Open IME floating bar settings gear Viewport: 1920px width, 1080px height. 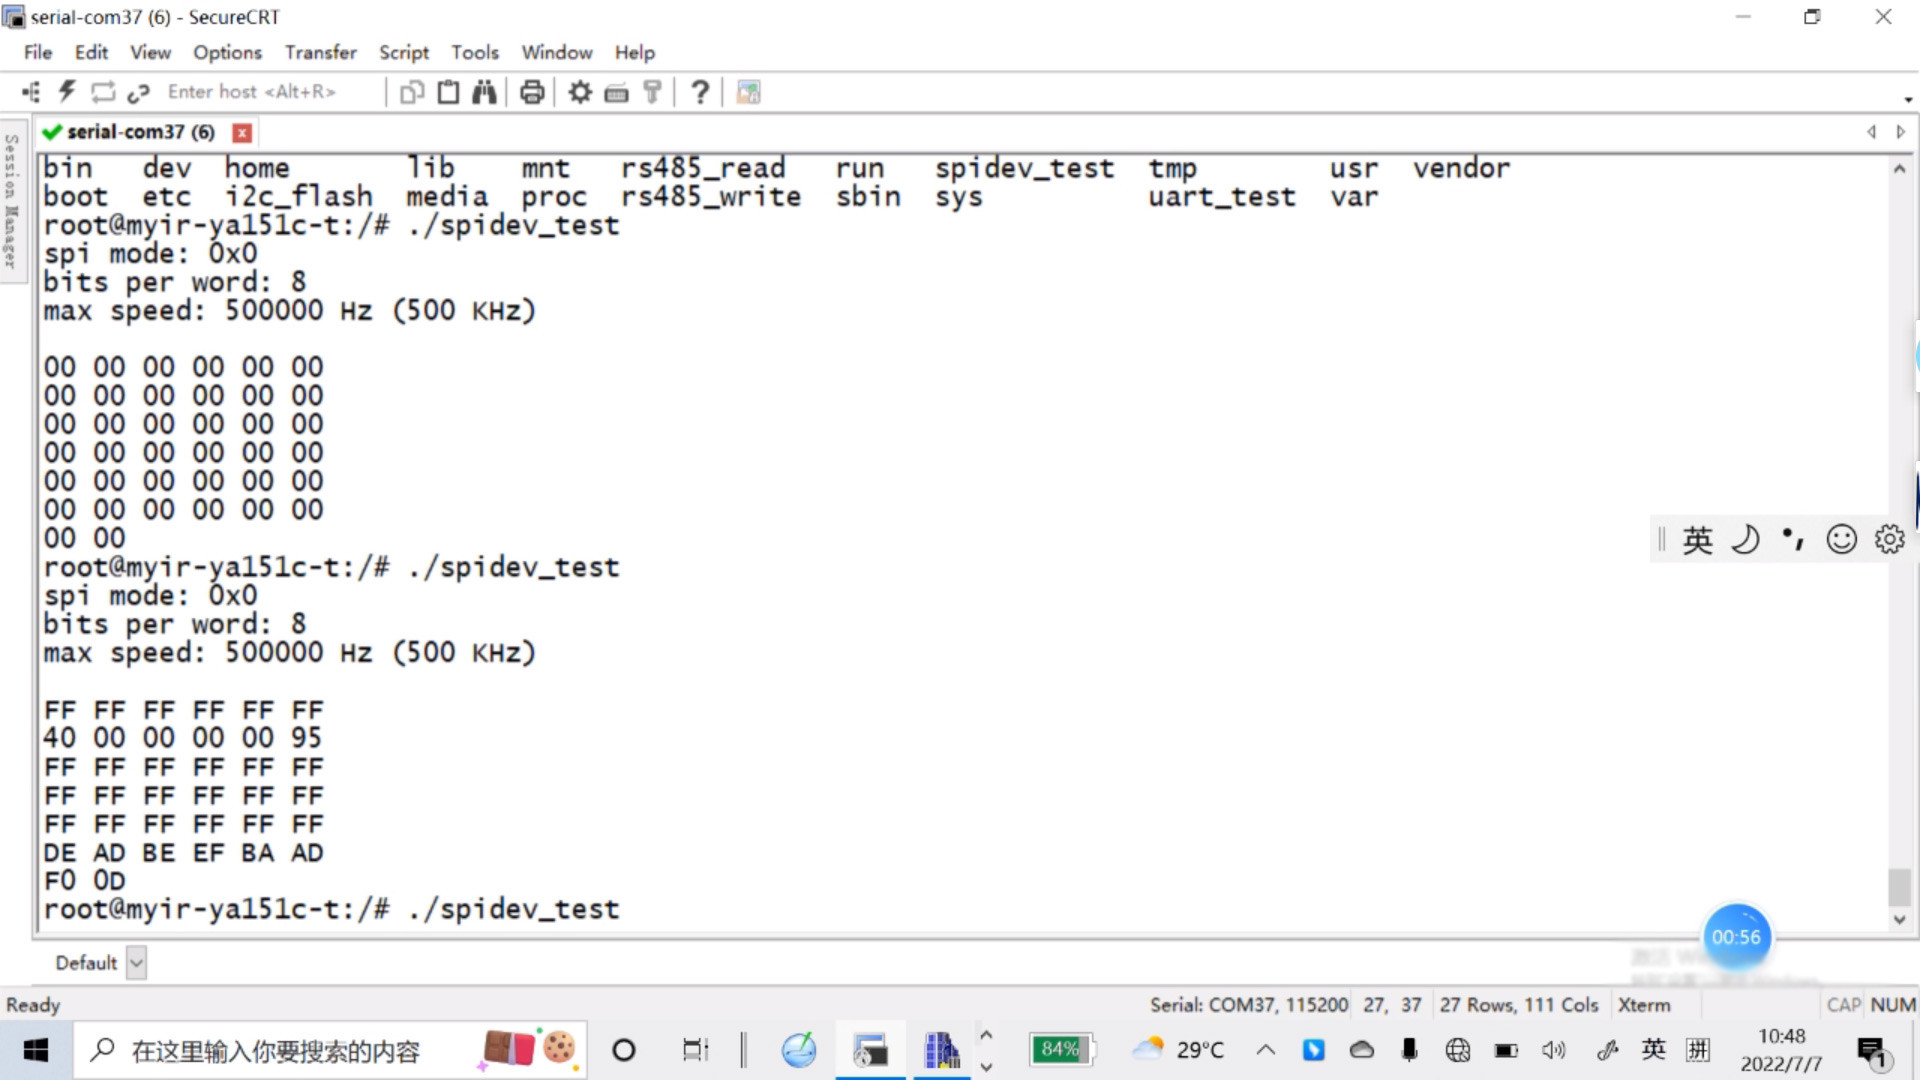[1889, 539]
